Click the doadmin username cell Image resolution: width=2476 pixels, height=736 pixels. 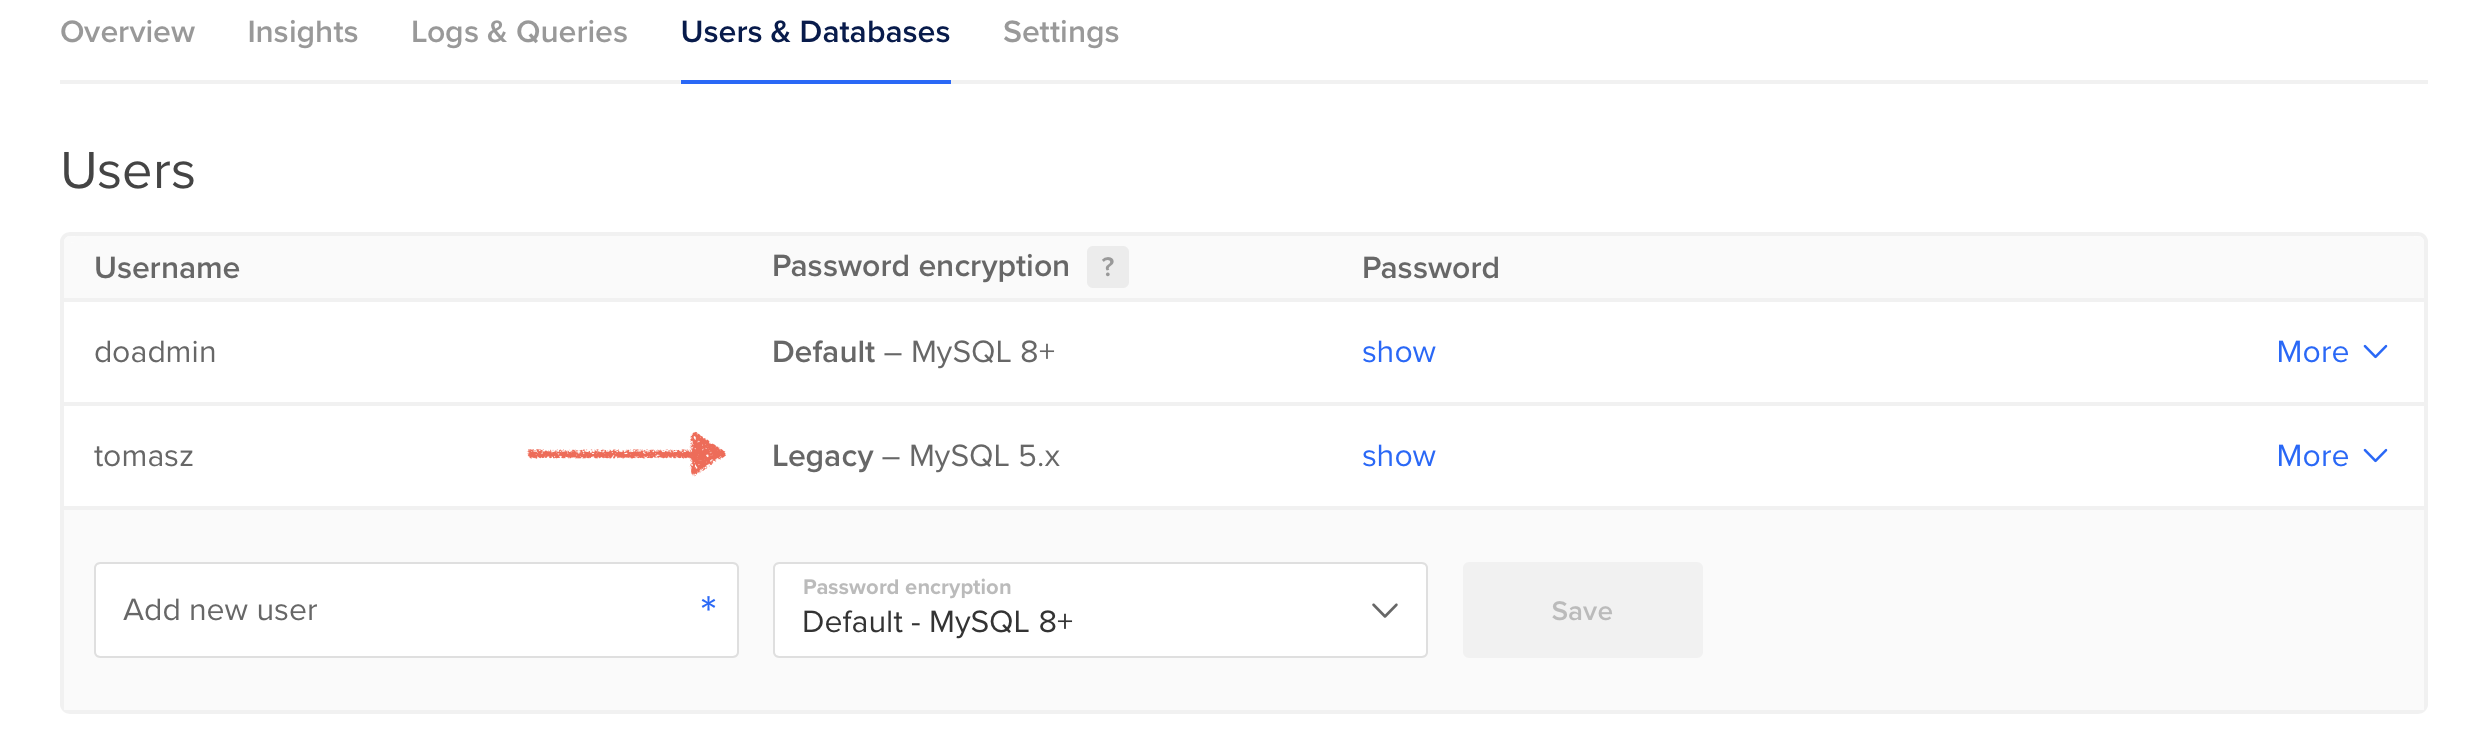click(155, 352)
